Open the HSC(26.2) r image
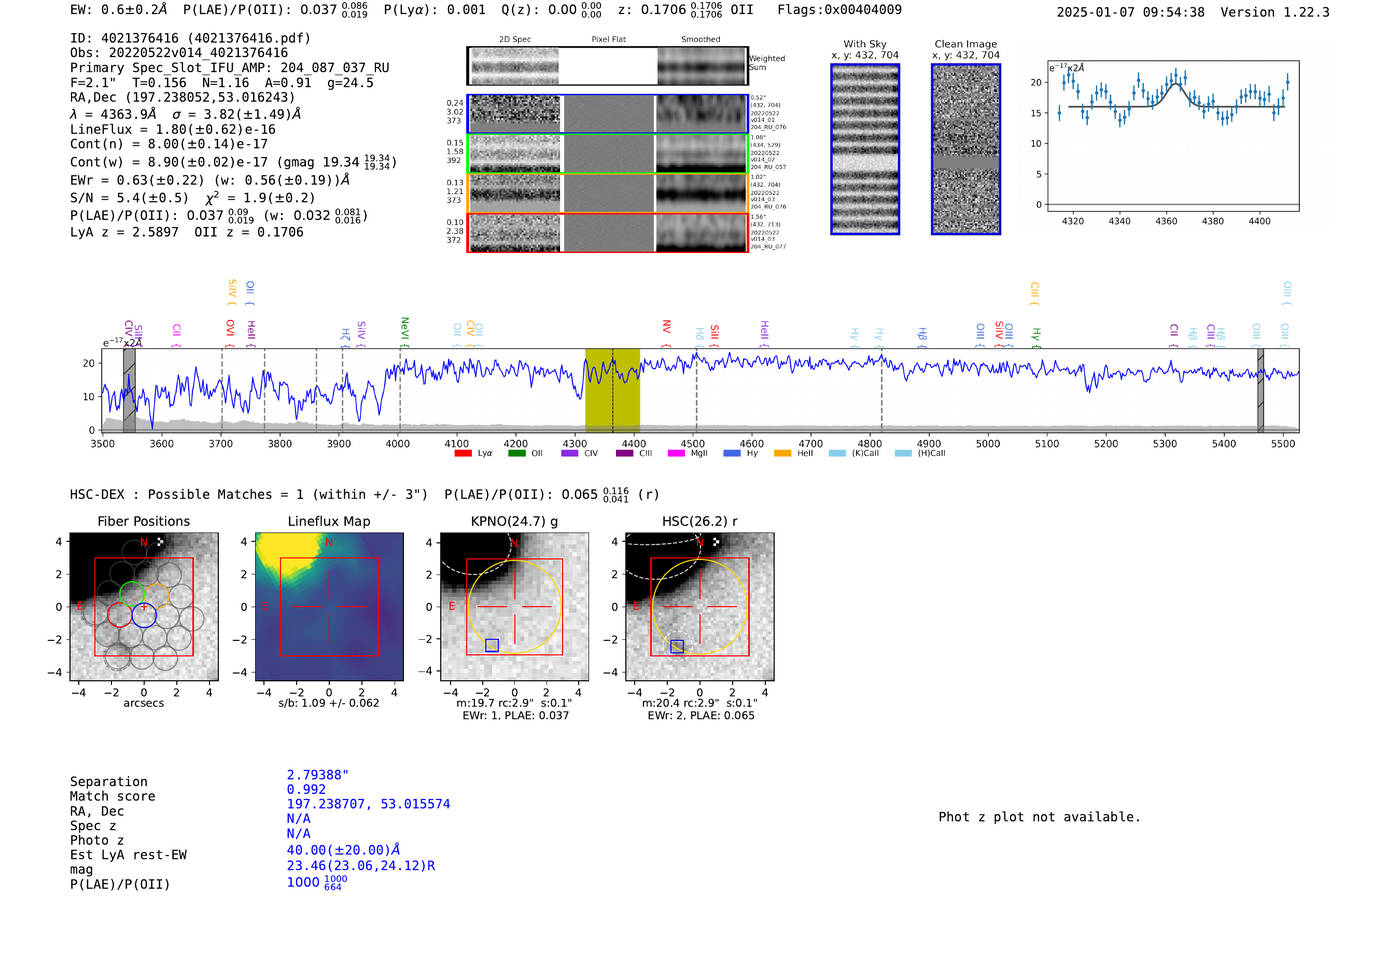Screen dimensions: 1400x953 (700, 607)
